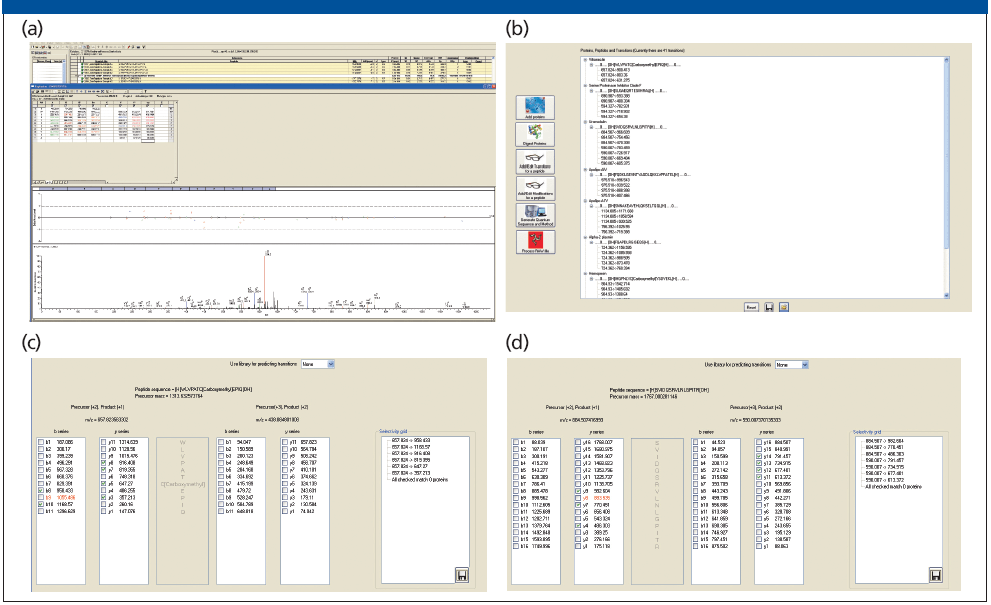Select '857.824 -> 1168.57' in panel (c) selectivity grid
The image size is (991, 605).
coord(411,447)
